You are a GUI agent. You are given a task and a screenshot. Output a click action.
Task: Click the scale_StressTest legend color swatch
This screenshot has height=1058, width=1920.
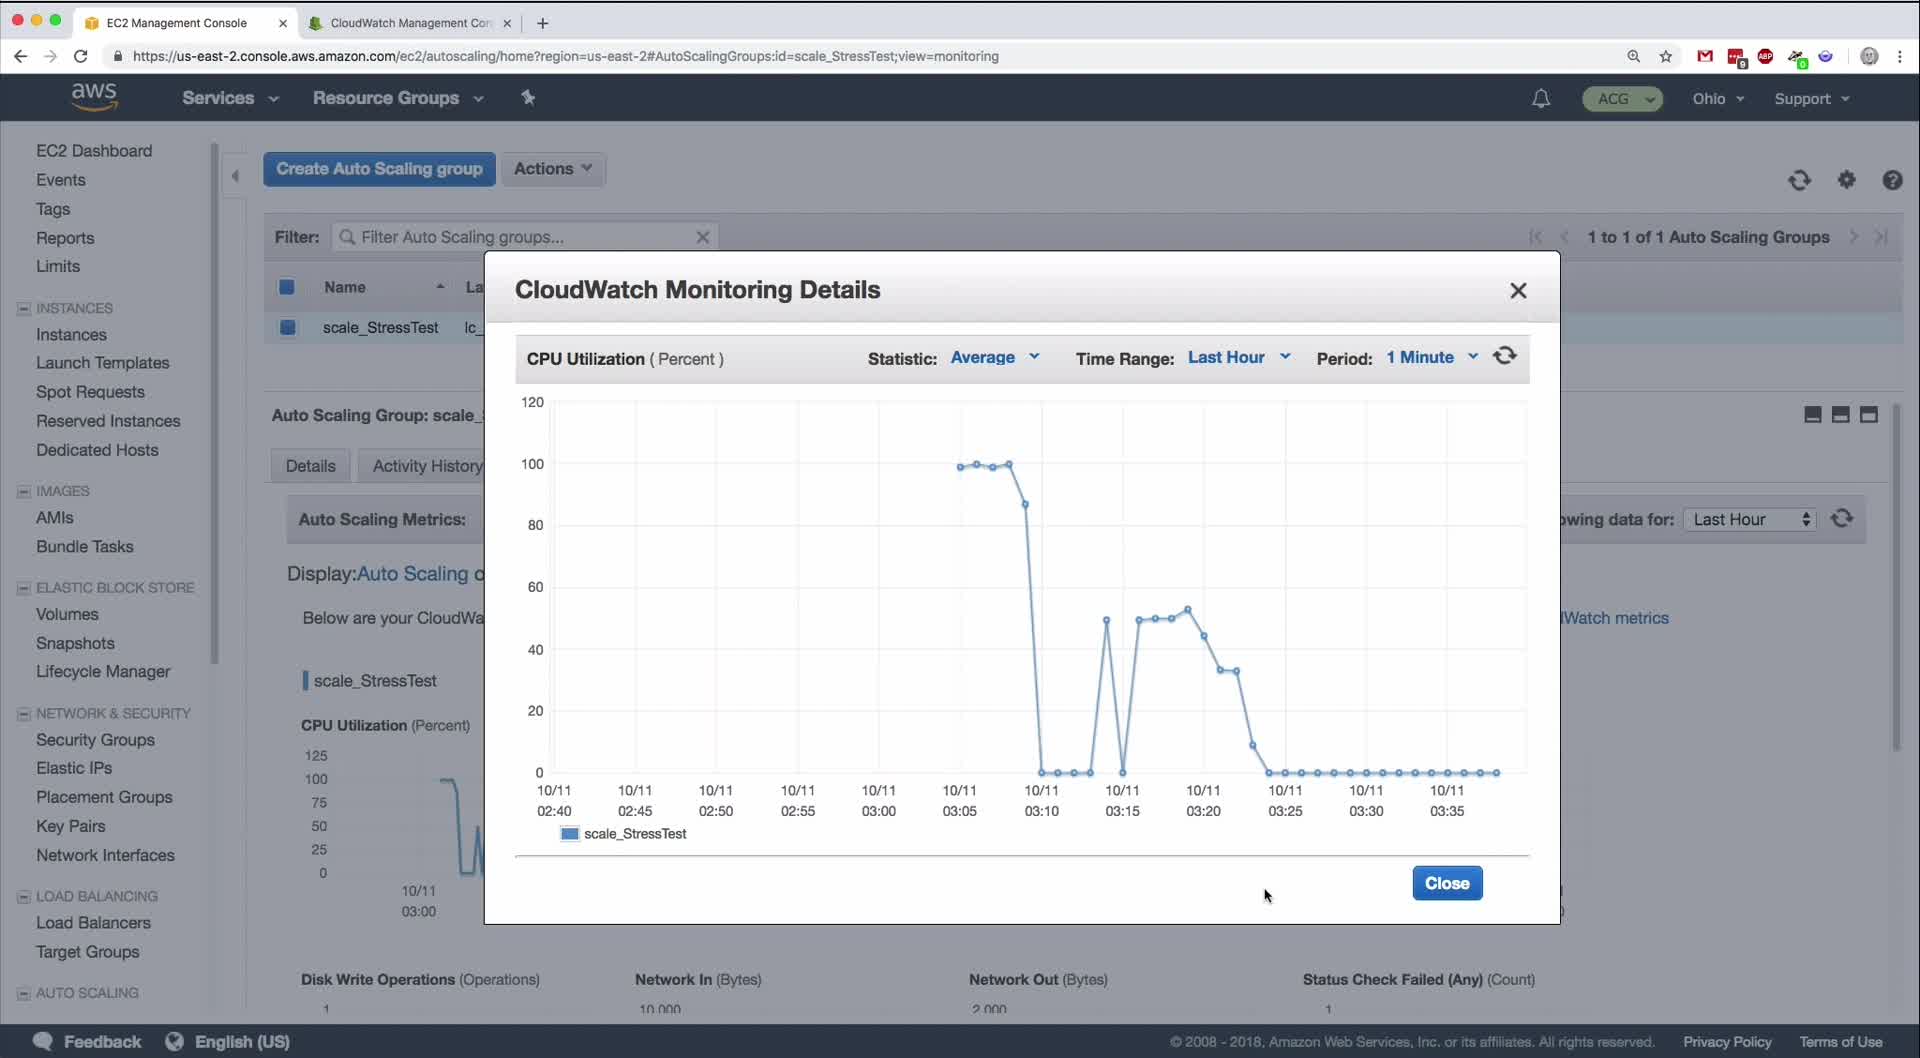pyautogui.click(x=570, y=834)
